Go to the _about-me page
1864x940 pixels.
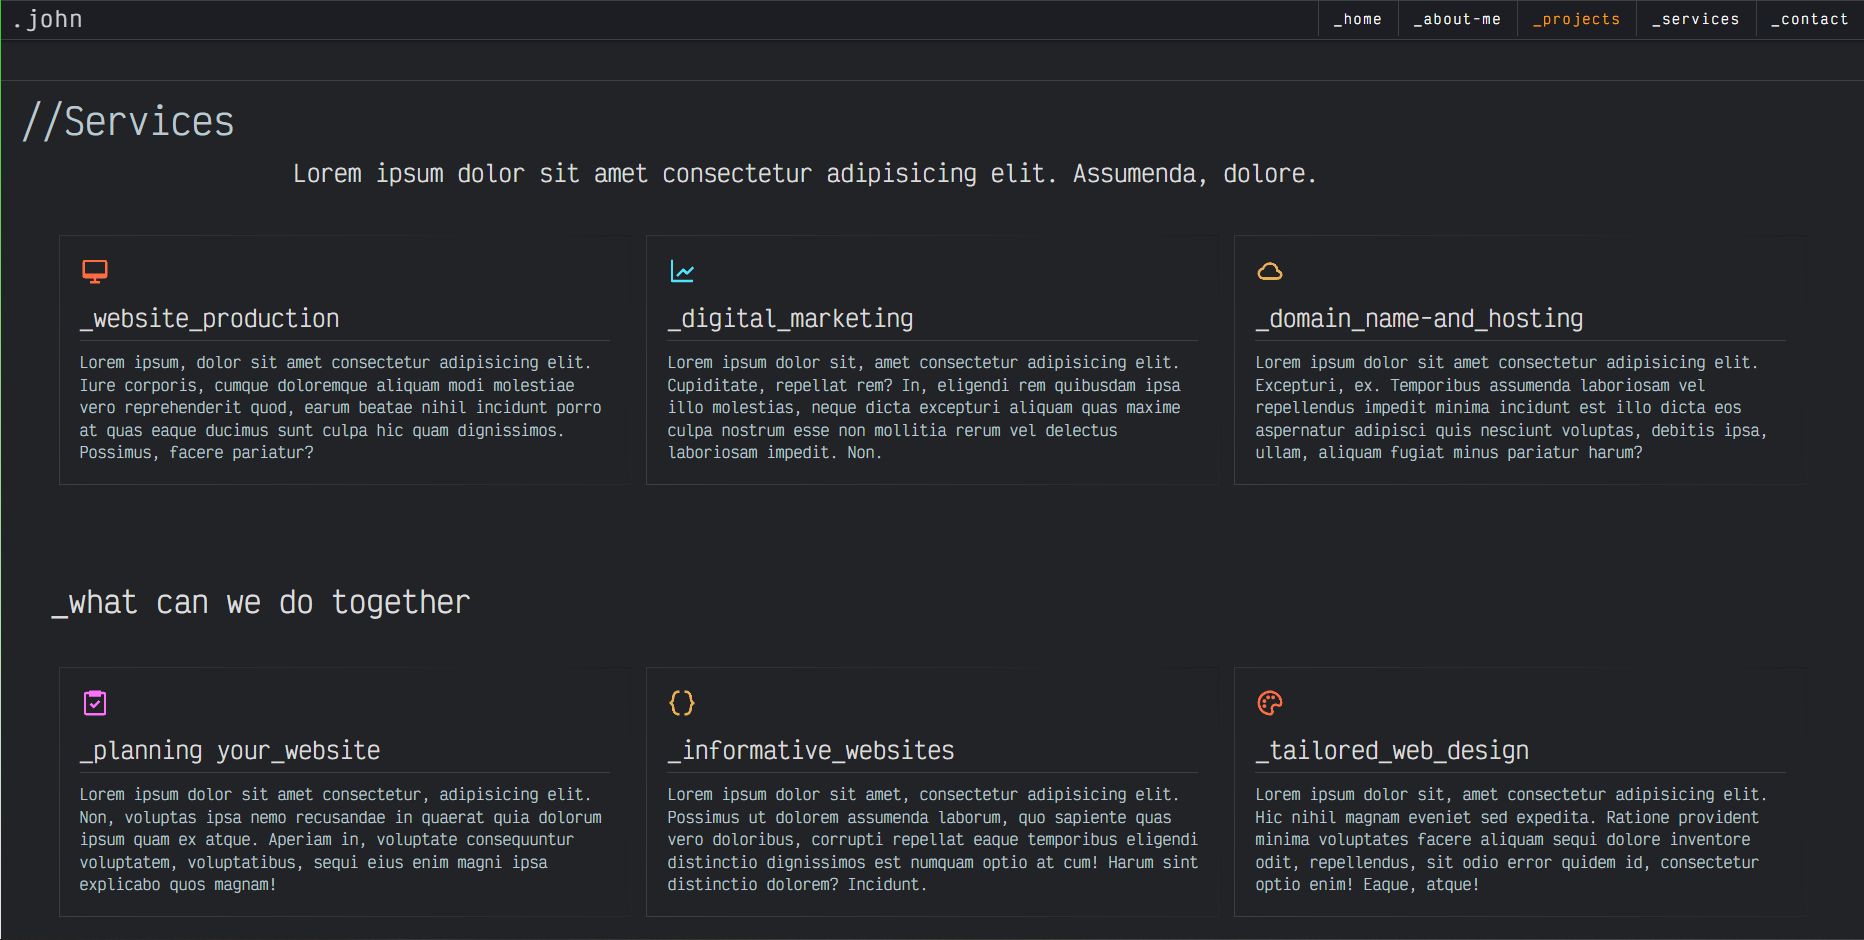[x=1457, y=19]
